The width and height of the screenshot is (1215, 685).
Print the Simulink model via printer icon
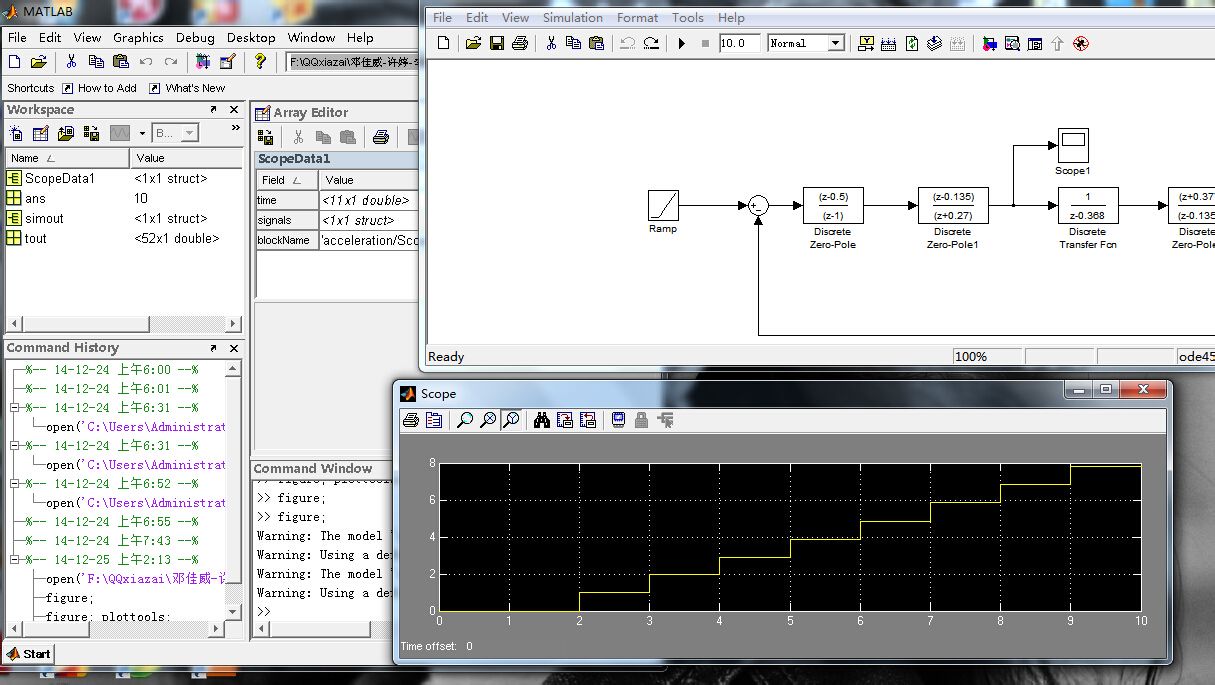coord(519,43)
